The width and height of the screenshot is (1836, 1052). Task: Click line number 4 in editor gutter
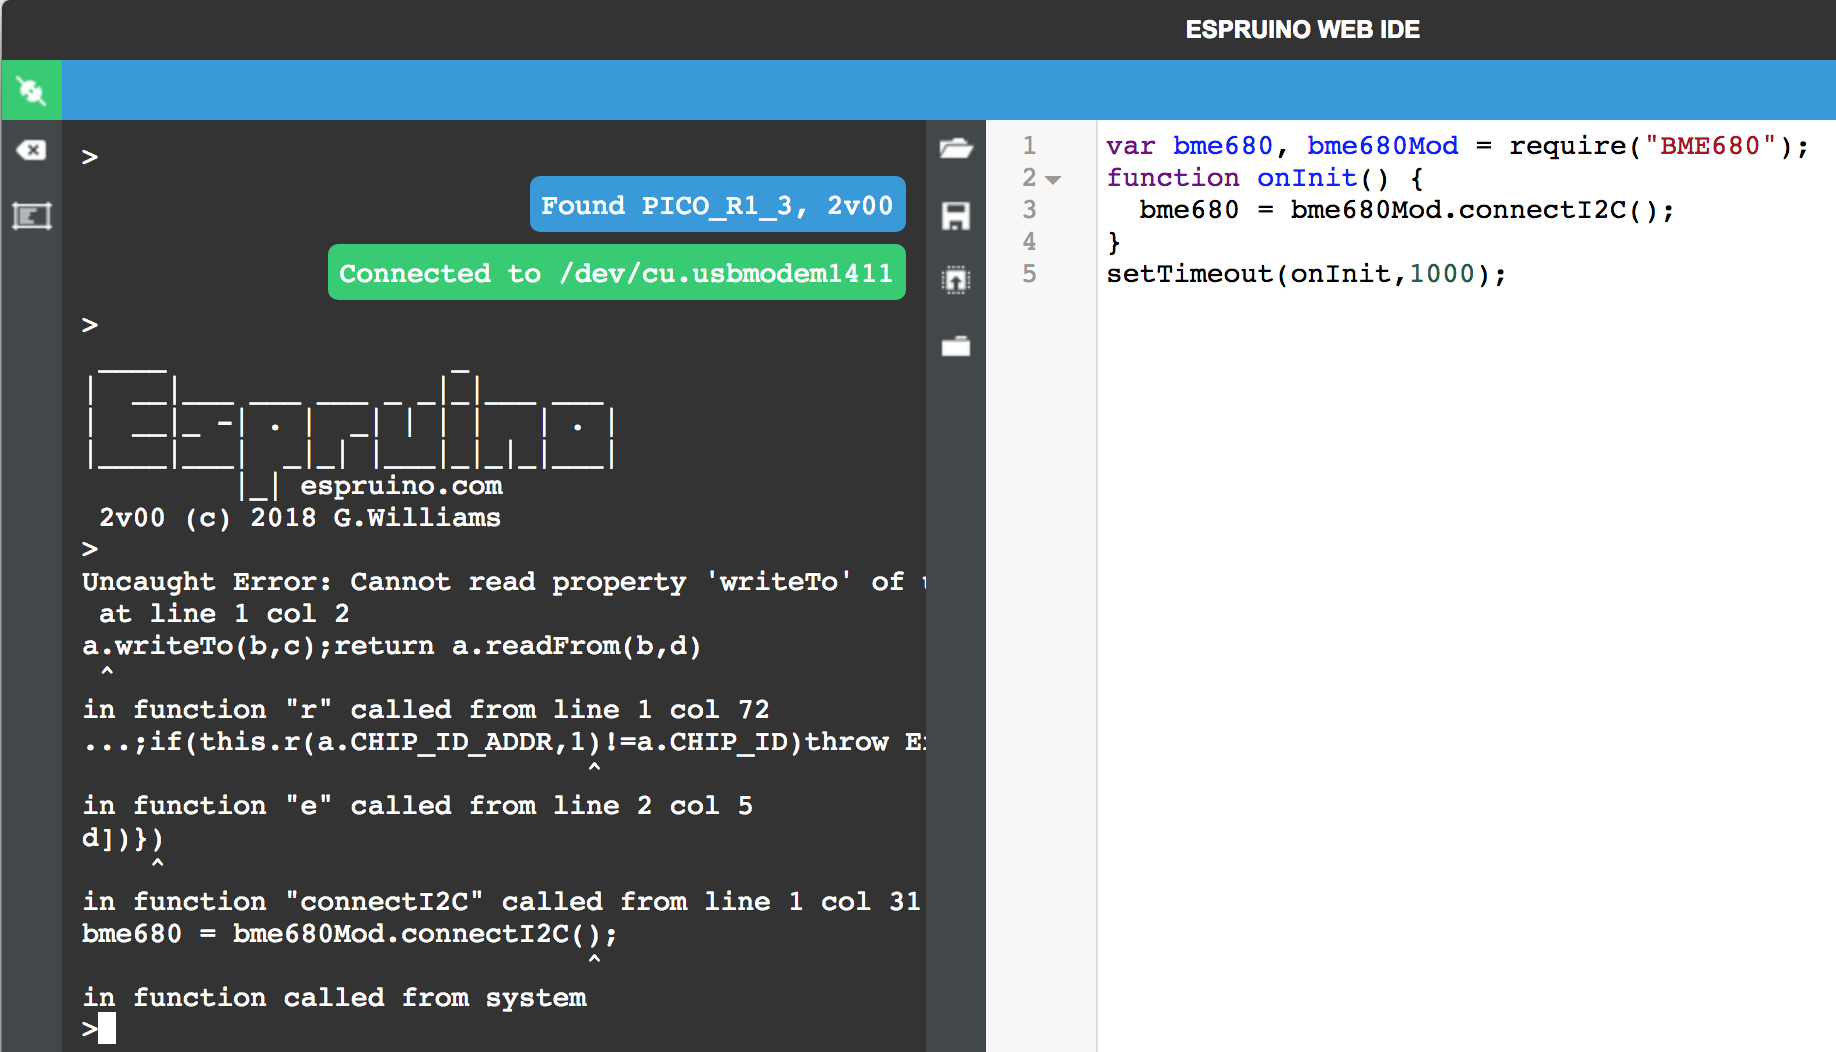click(x=1029, y=242)
